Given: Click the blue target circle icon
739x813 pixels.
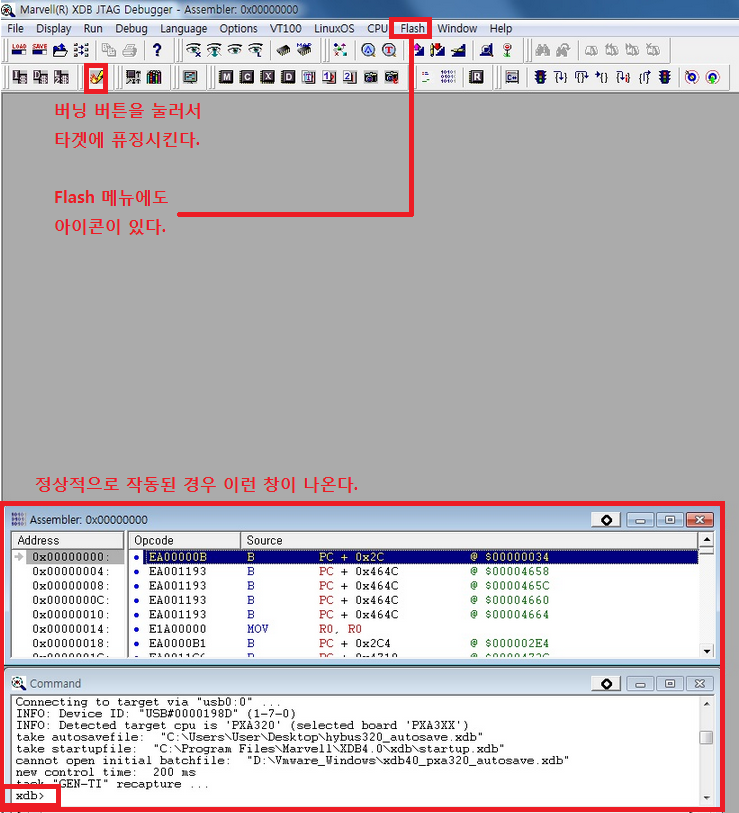Looking at the screenshot, I should (x=692, y=77).
